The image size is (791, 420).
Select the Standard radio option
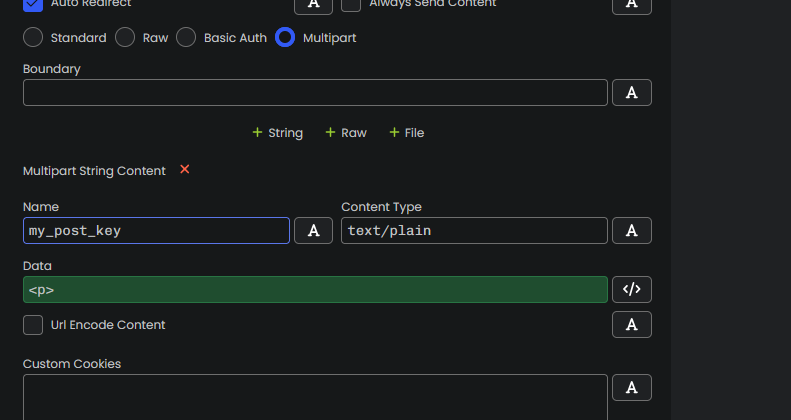pyautogui.click(x=33, y=37)
